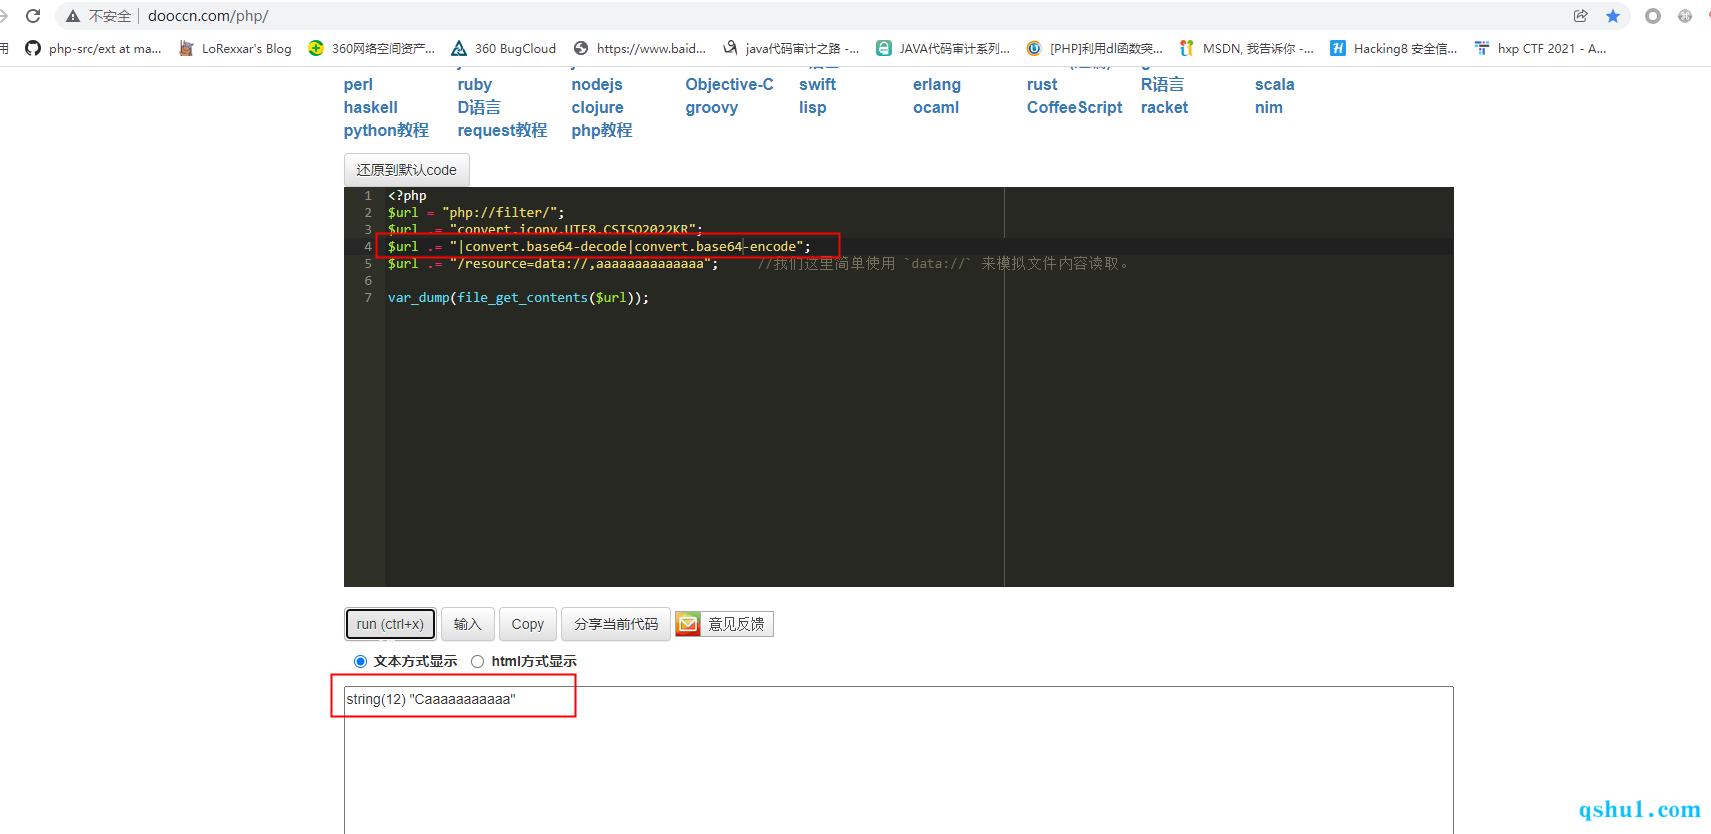Open the racket language link
Viewport: 1711px width, 834px height.
[1165, 108]
